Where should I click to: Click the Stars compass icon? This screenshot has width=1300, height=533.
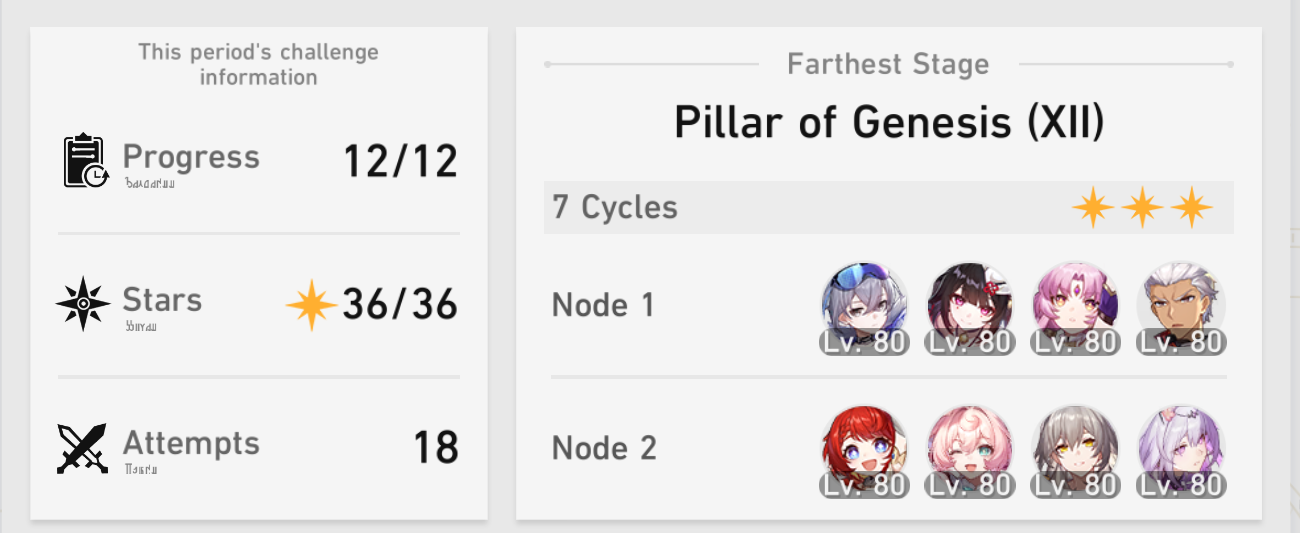click(x=83, y=304)
